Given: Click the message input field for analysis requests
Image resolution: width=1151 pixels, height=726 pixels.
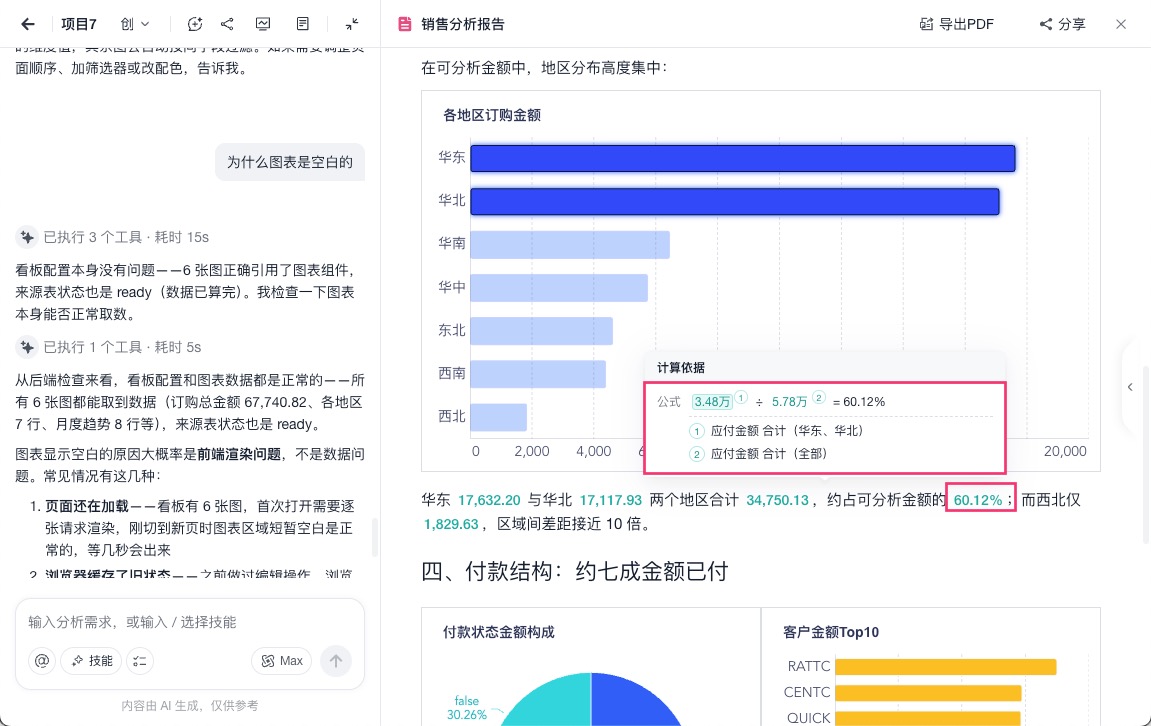Looking at the screenshot, I should (x=189, y=622).
